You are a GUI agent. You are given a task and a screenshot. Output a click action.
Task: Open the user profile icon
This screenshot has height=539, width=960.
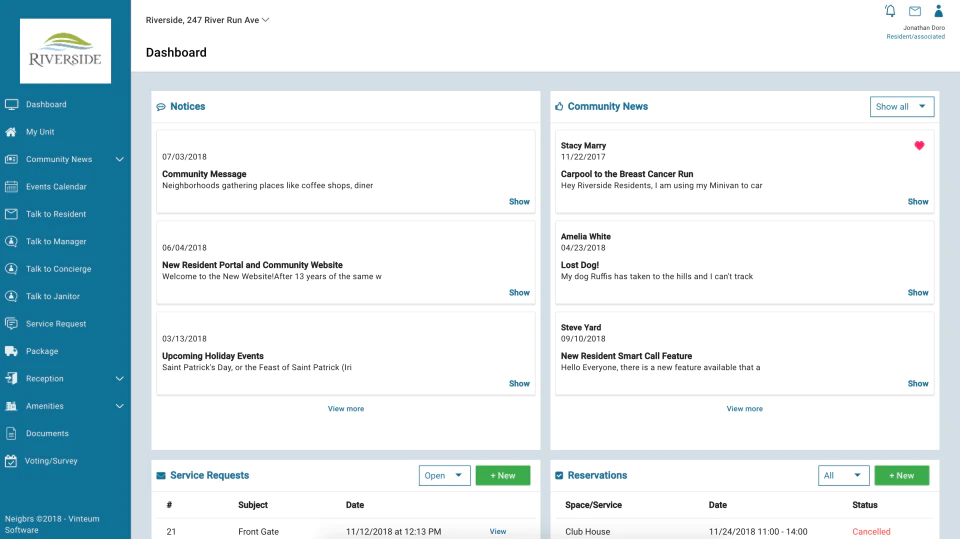[x=939, y=10]
